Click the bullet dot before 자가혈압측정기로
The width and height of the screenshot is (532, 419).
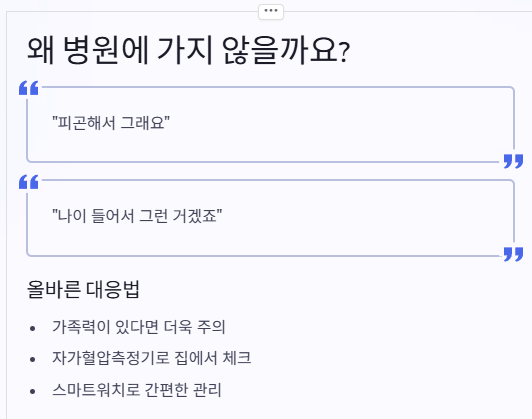[33, 359]
